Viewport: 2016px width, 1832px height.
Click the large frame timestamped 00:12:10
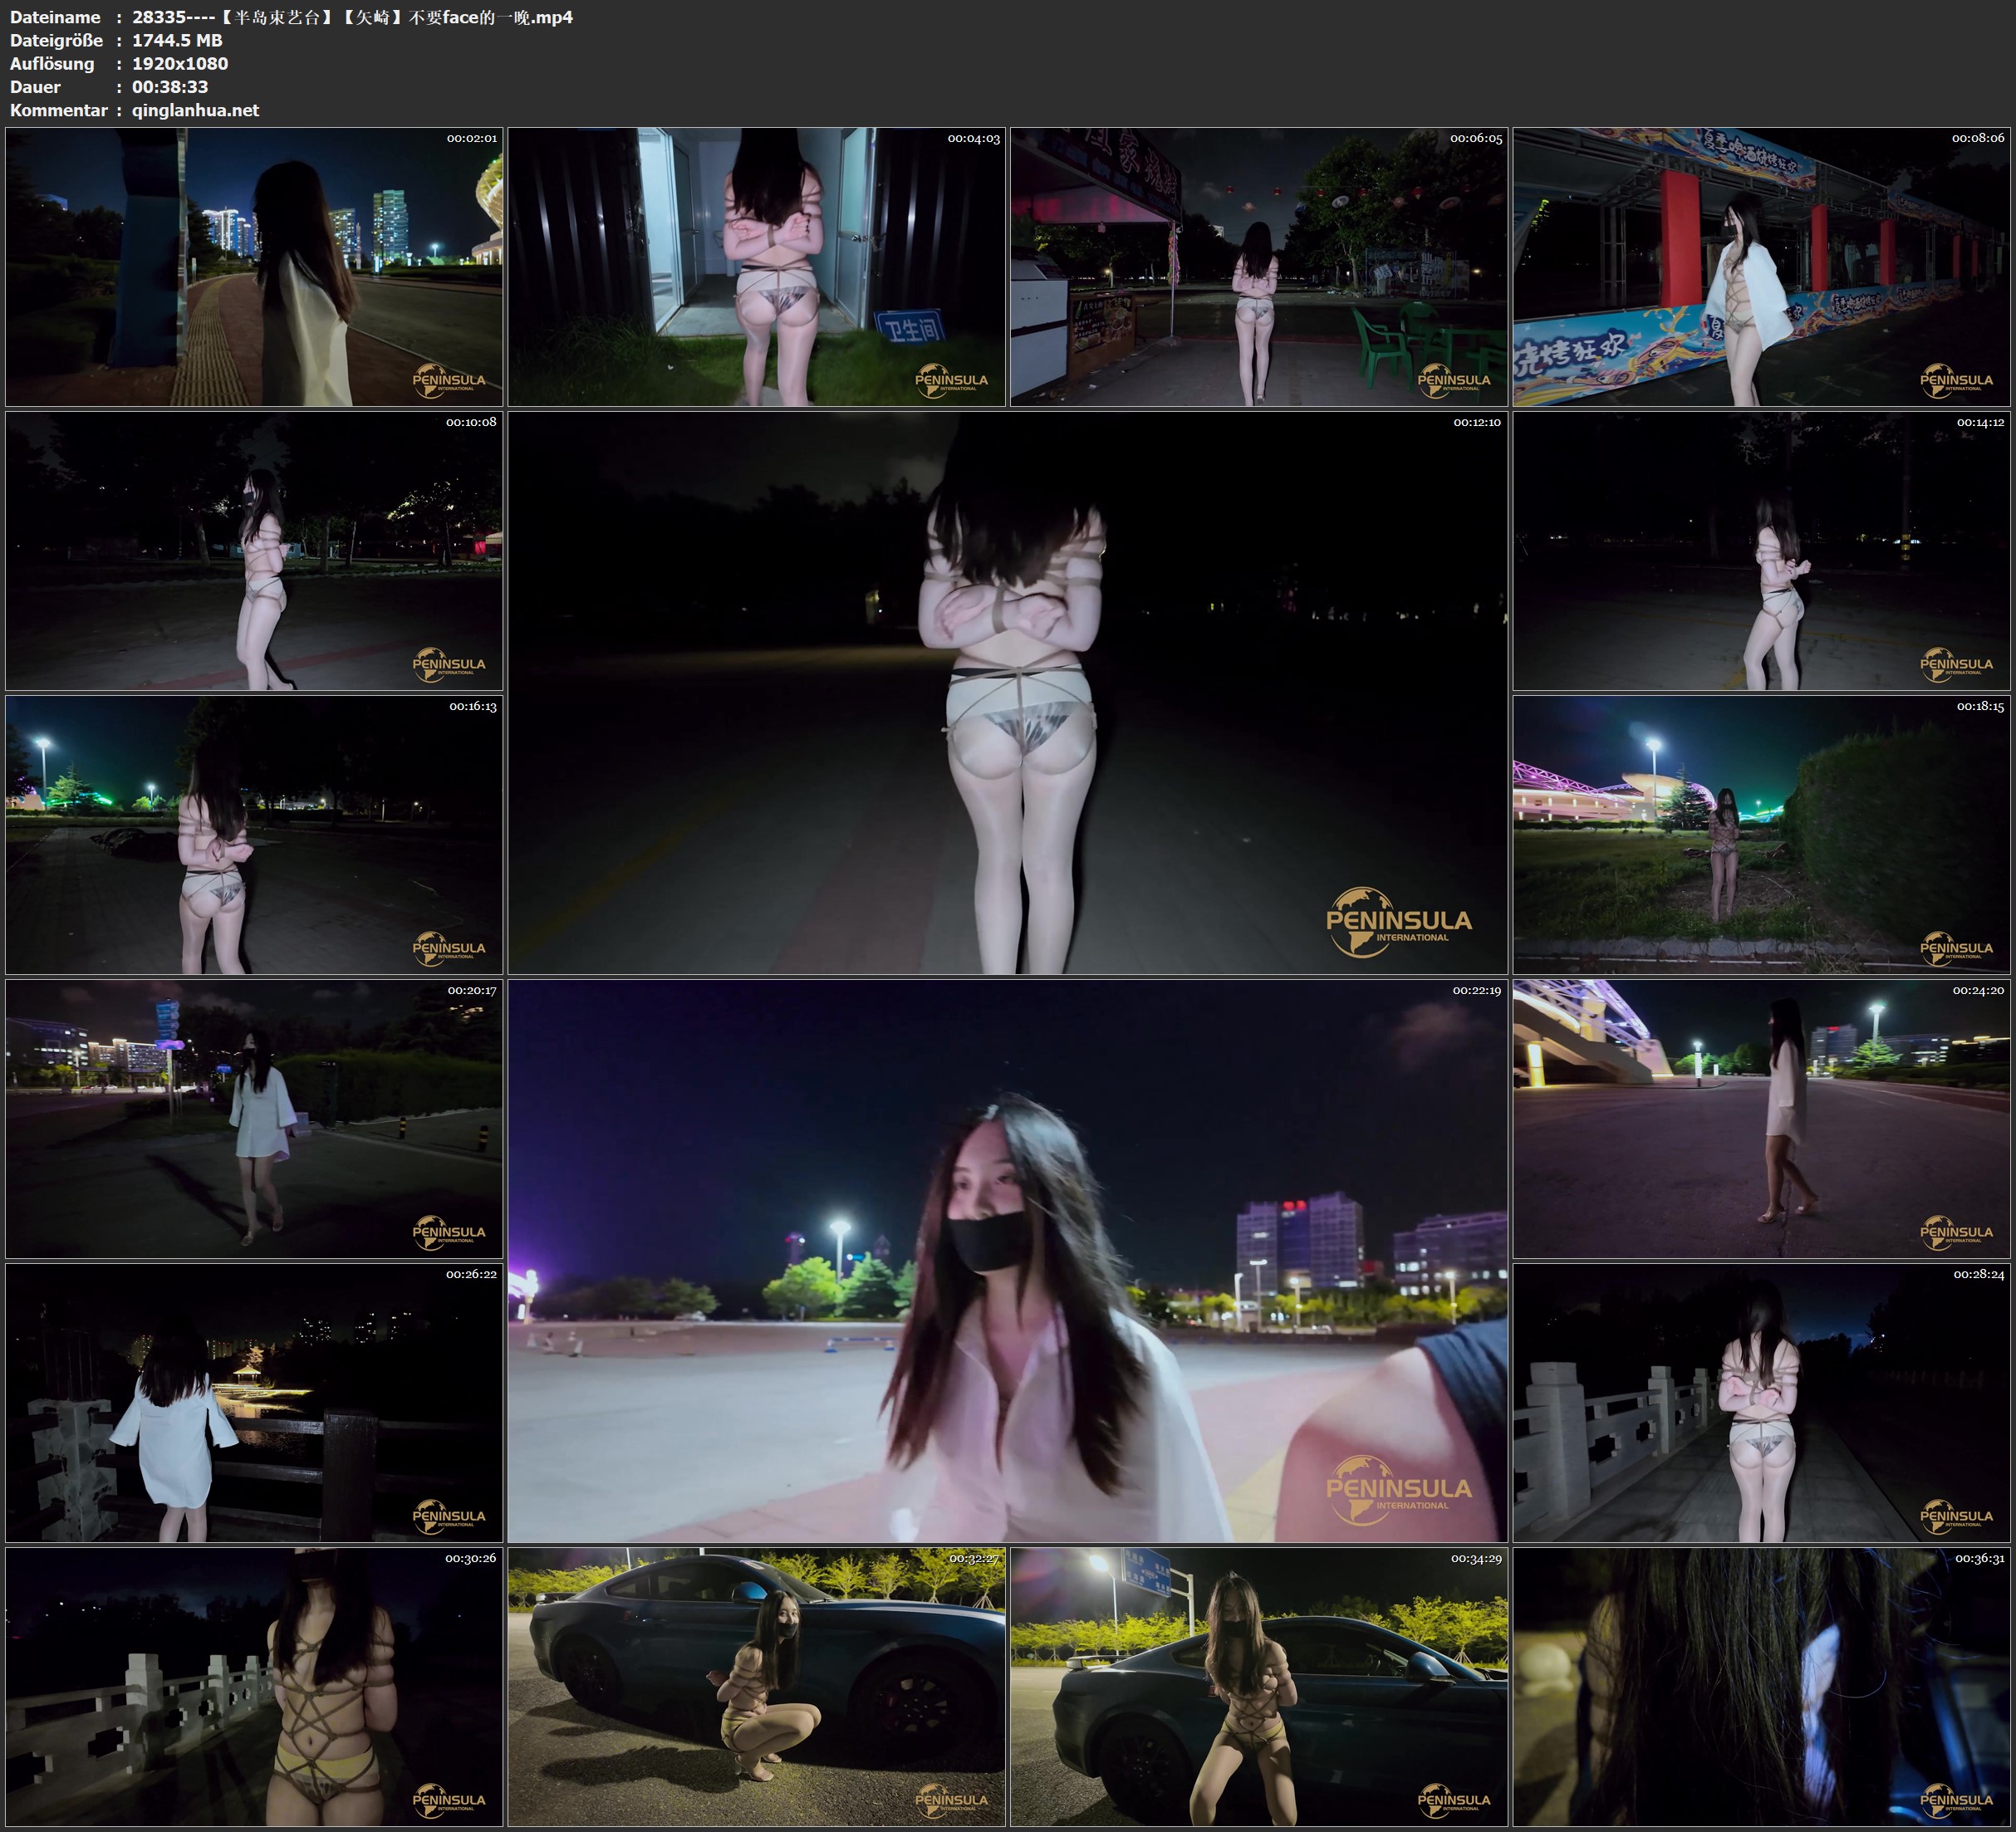(1007, 692)
